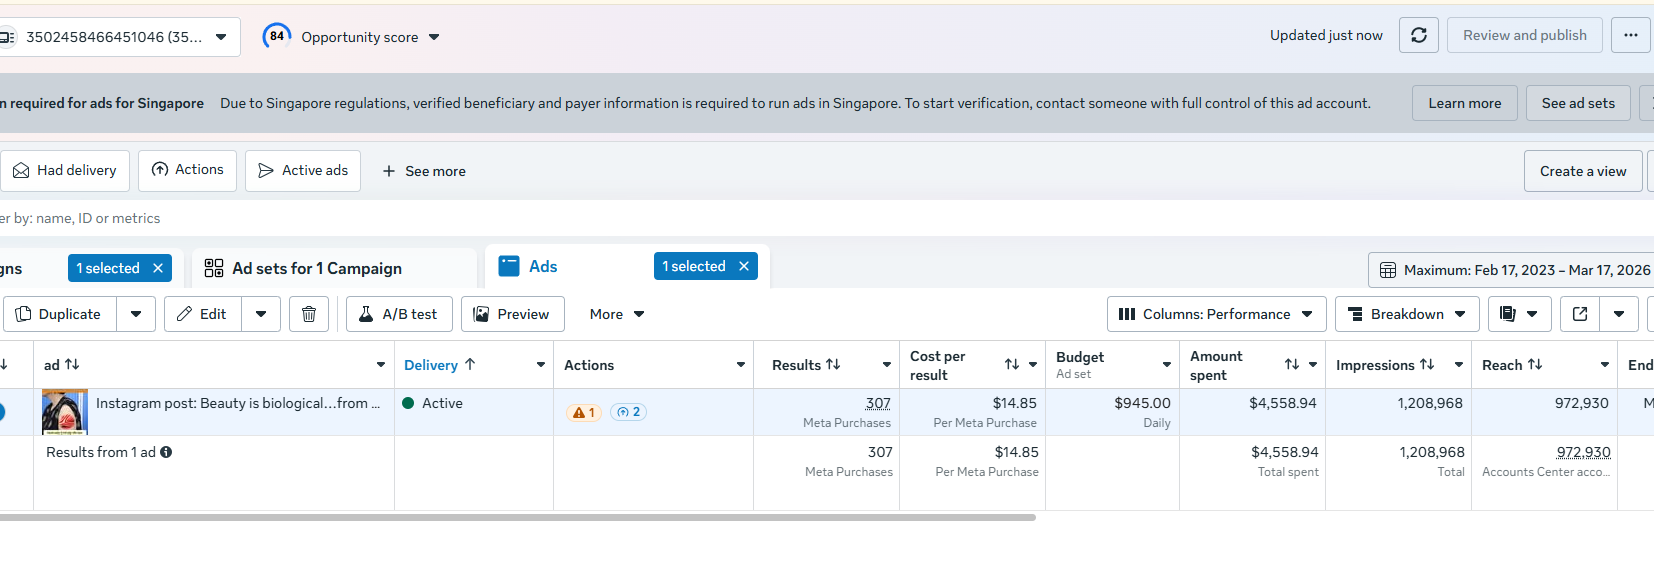Switch to Ad sets for 1 Campaign tab

[317, 268]
